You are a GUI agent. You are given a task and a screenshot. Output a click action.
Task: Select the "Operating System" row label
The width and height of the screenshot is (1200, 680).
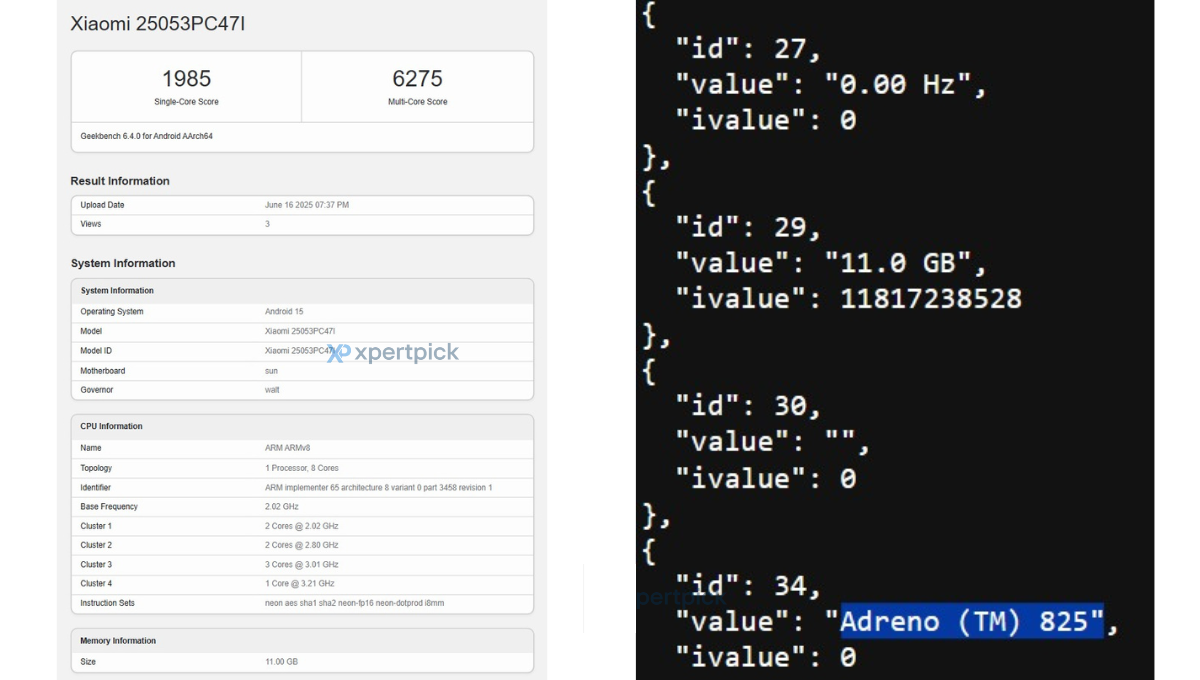112,312
